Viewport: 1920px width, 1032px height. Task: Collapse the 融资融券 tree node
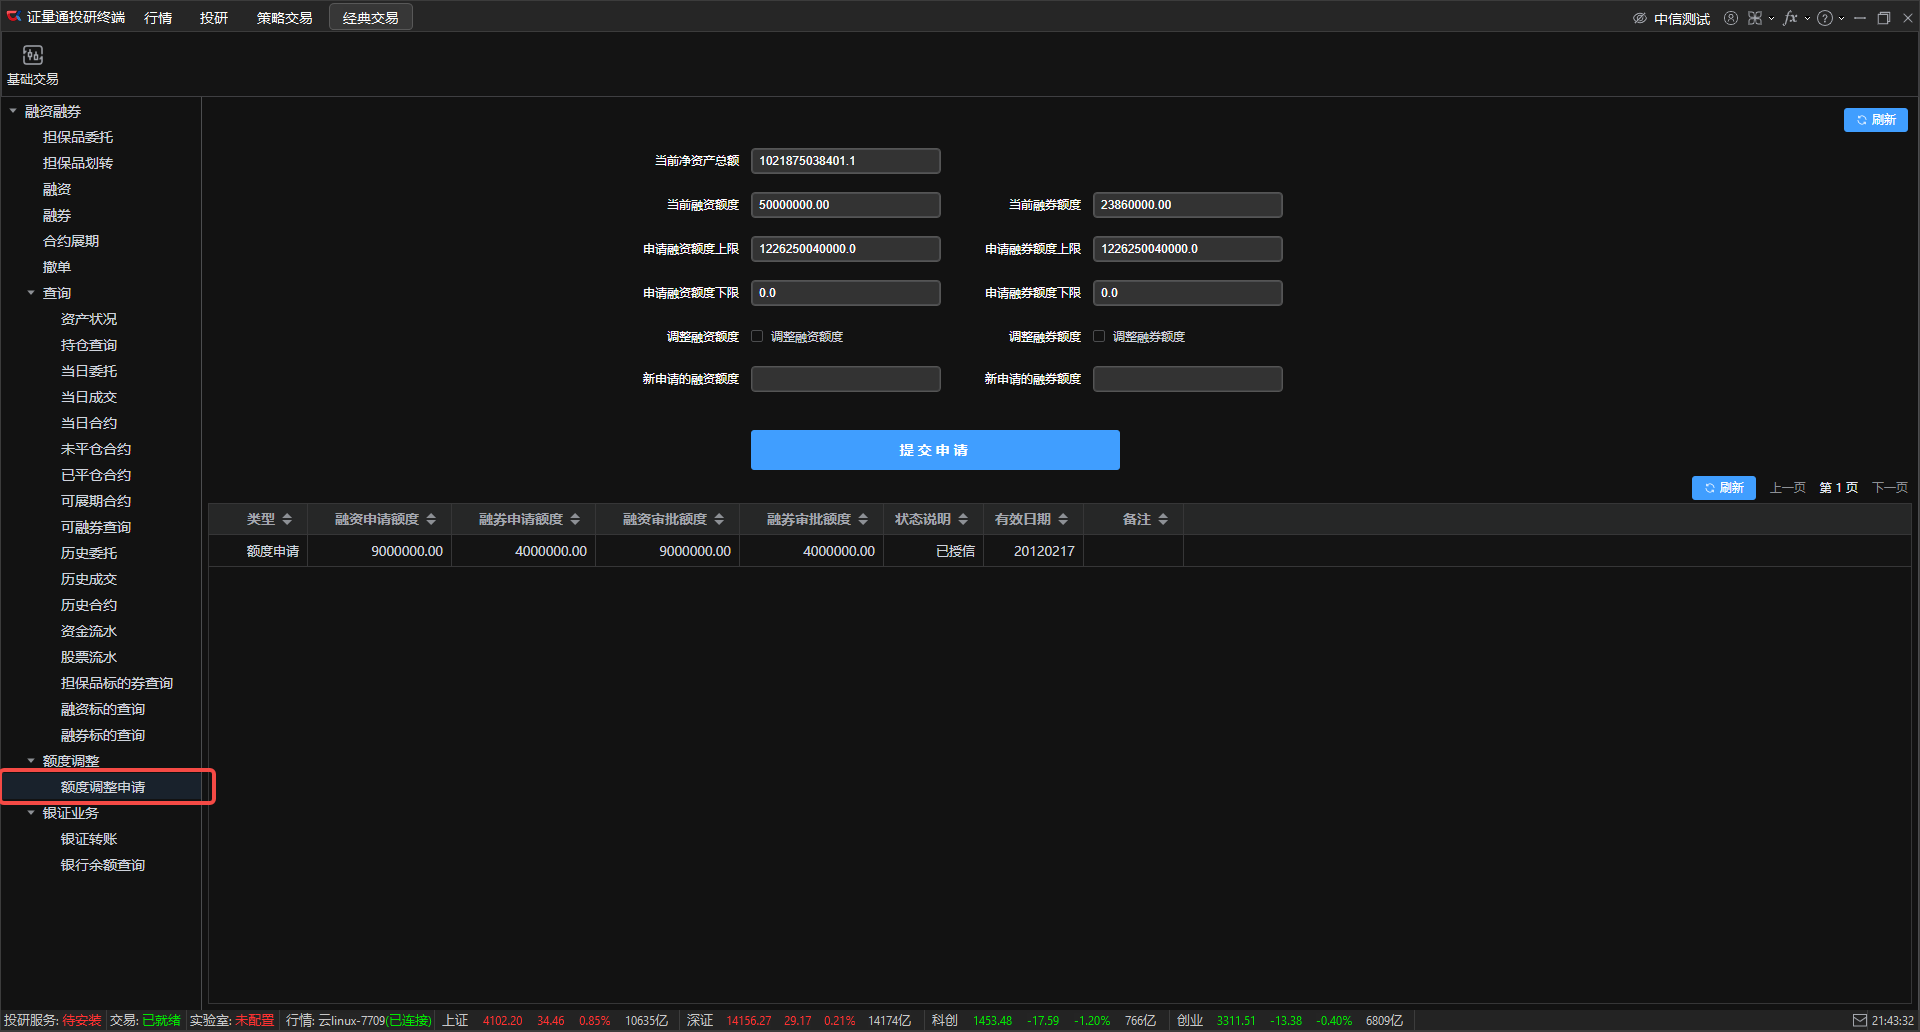(13, 111)
